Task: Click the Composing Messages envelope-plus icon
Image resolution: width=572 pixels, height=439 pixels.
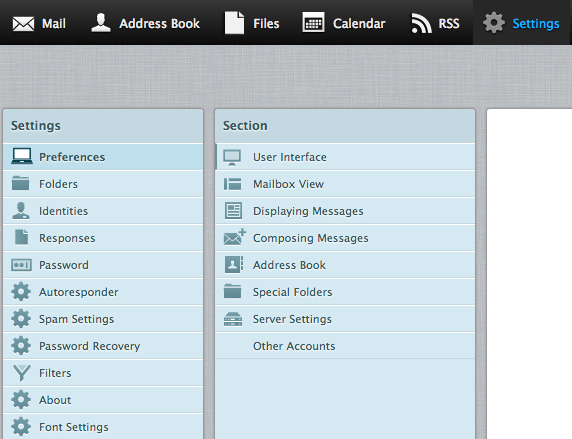Action: click(x=235, y=237)
